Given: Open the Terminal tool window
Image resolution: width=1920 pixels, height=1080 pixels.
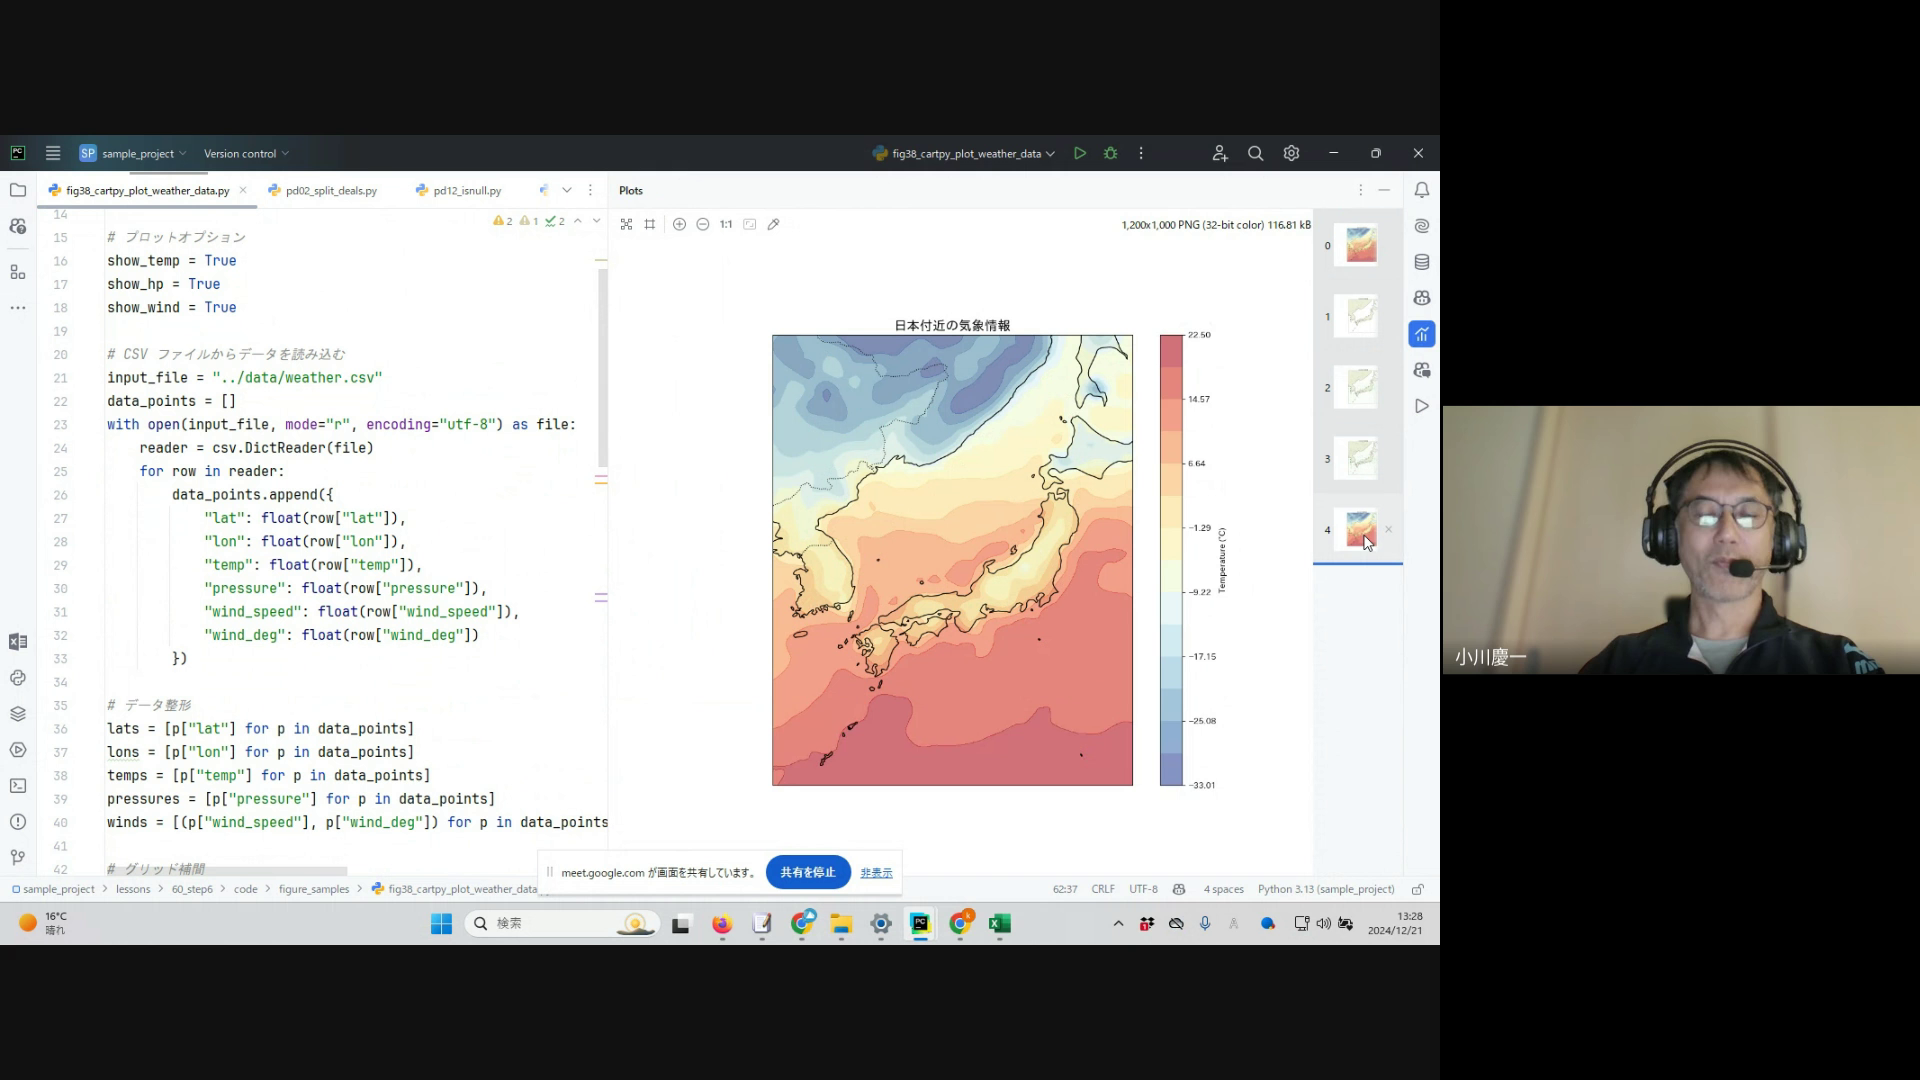Looking at the screenshot, I should [x=17, y=786].
